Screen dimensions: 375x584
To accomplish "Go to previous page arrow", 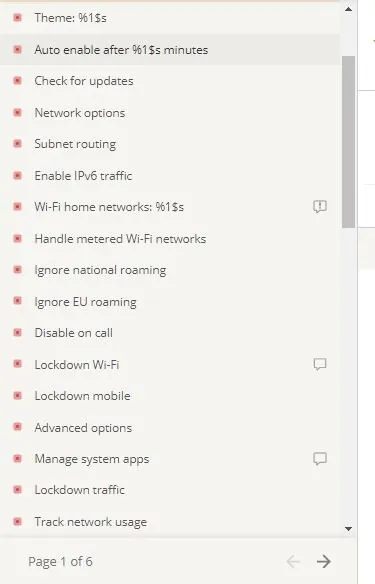I will (x=293, y=561).
